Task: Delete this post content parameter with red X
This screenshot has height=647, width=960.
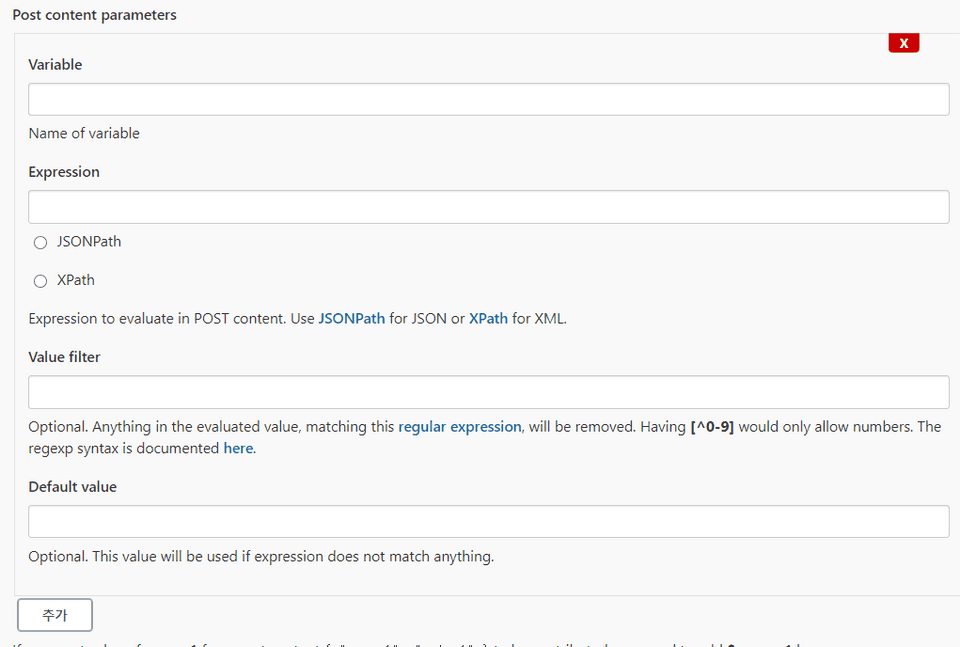Action: coord(903,43)
